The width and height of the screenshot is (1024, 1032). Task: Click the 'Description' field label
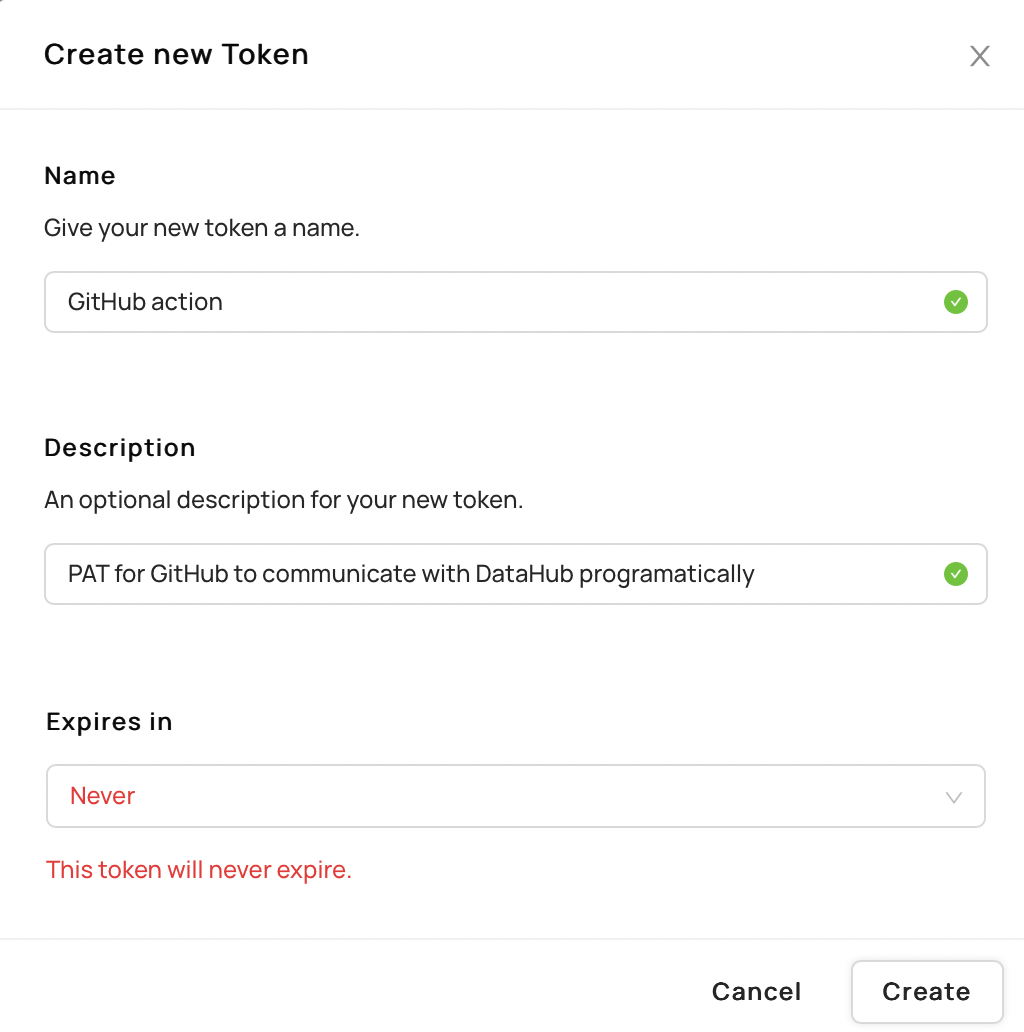click(x=120, y=448)
